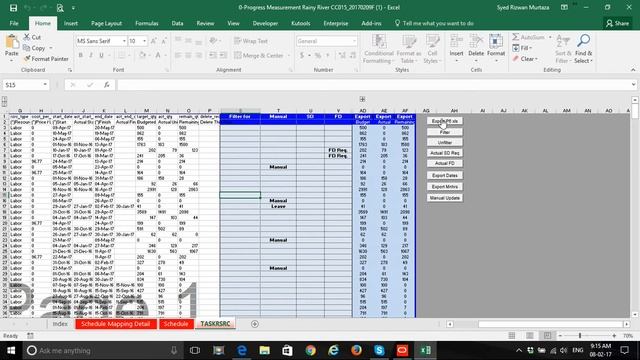Switch to the Insert ribbon tab
This screenshot has width=640, height=360.
point(71,23)
